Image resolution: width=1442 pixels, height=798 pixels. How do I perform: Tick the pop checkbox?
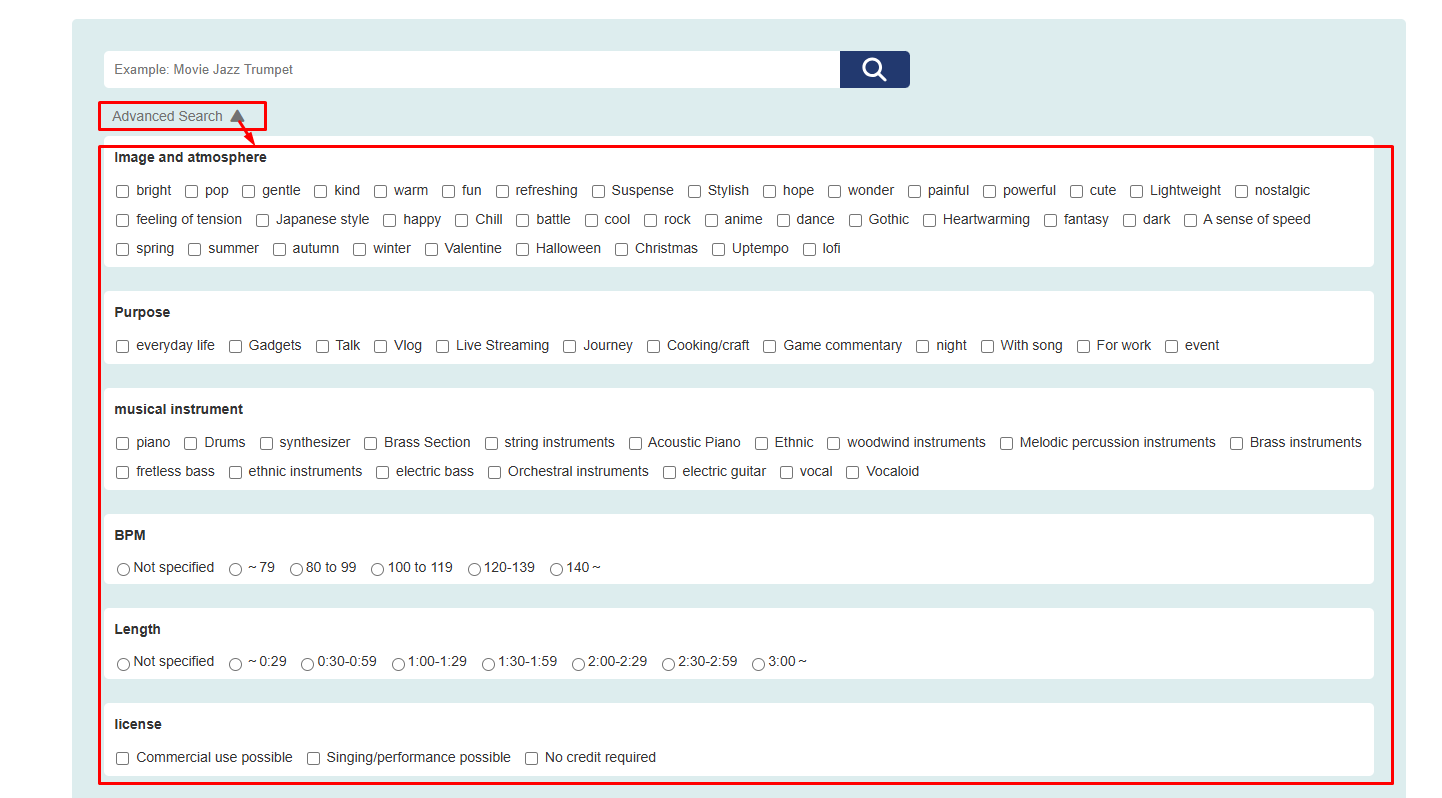(192, 191)
